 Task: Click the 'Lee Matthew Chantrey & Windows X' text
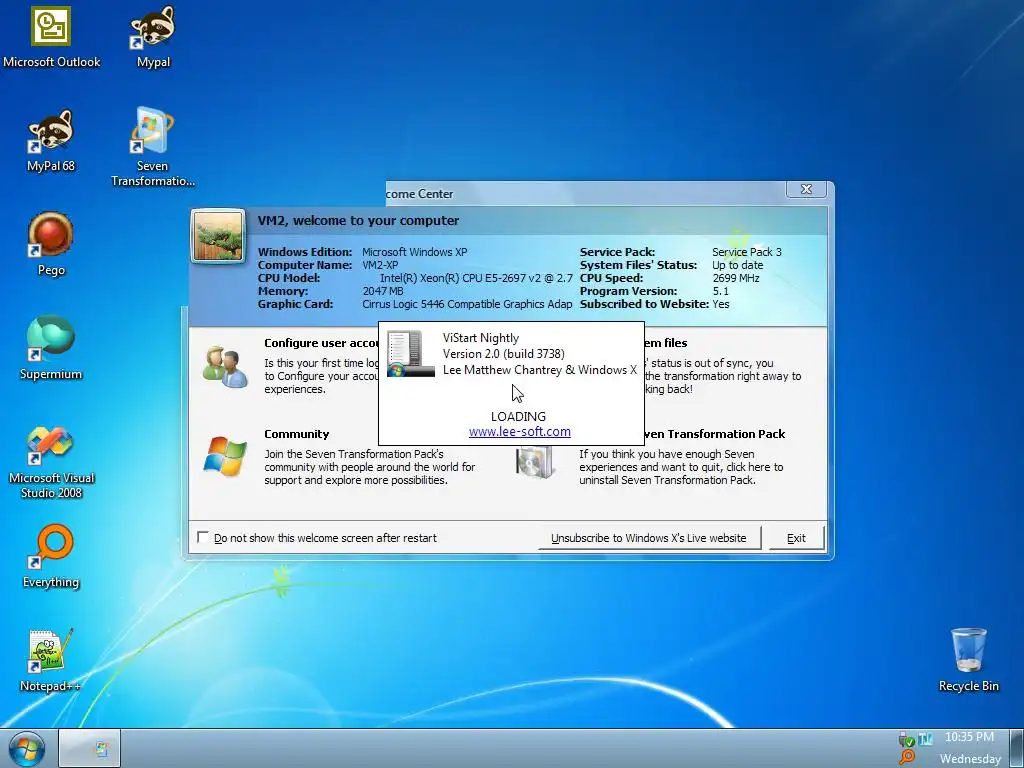click(539, 370)
